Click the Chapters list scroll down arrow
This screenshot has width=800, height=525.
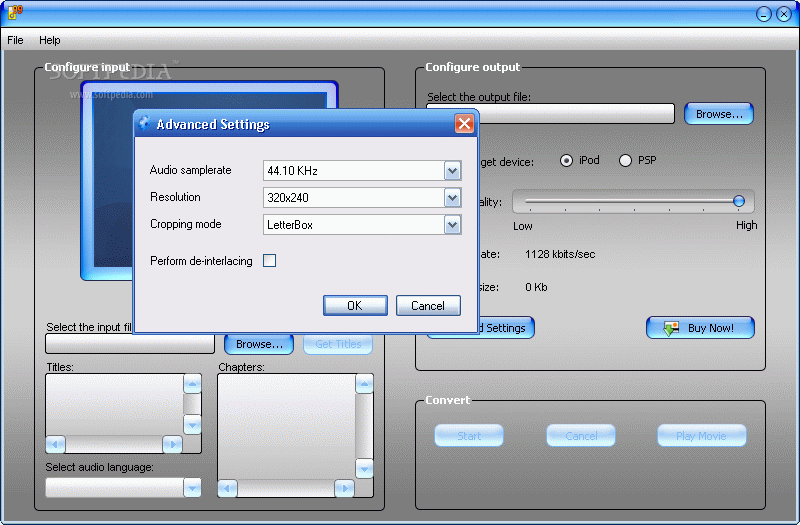[364, 468]
